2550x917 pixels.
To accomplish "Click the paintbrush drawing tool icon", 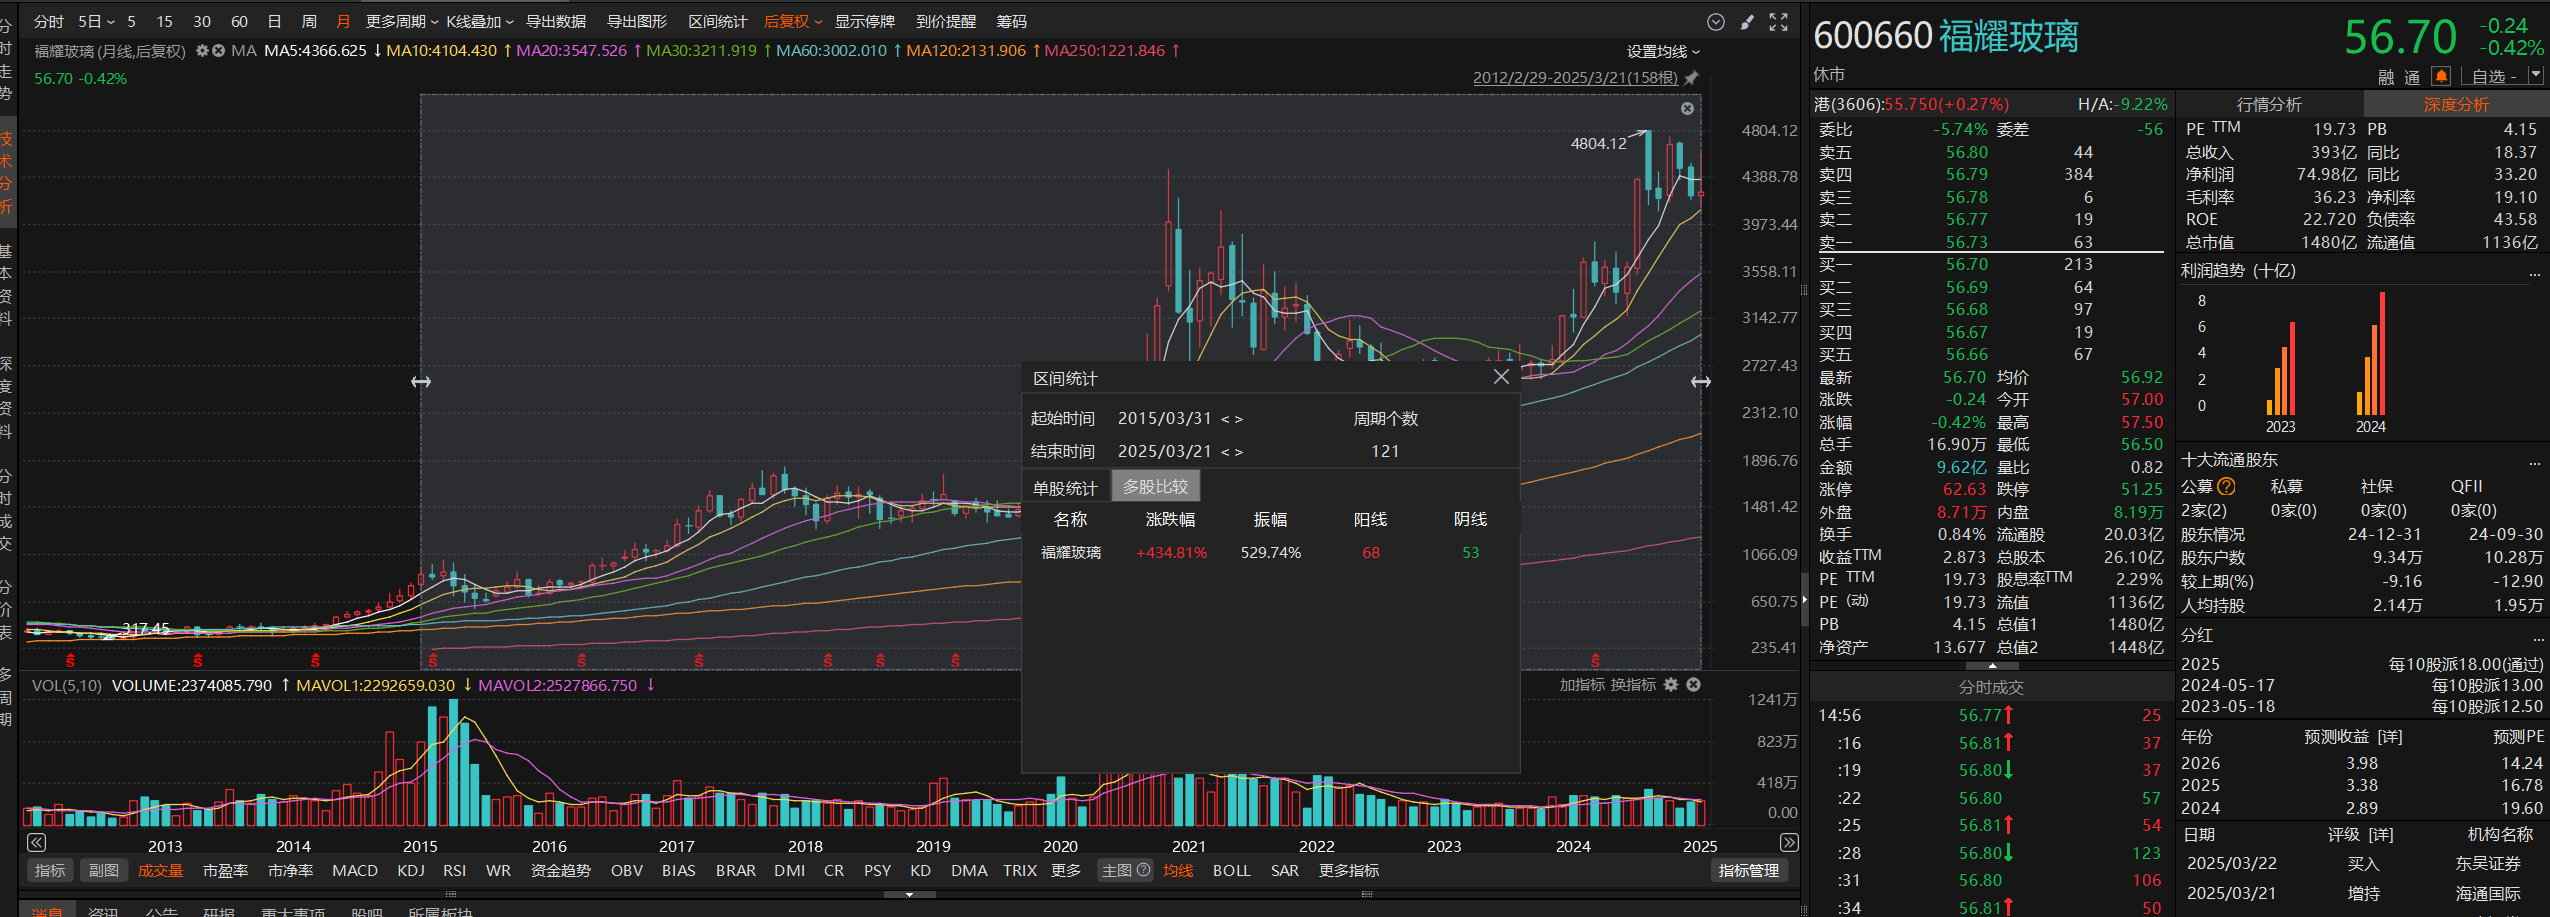I will click(1747, 22).
